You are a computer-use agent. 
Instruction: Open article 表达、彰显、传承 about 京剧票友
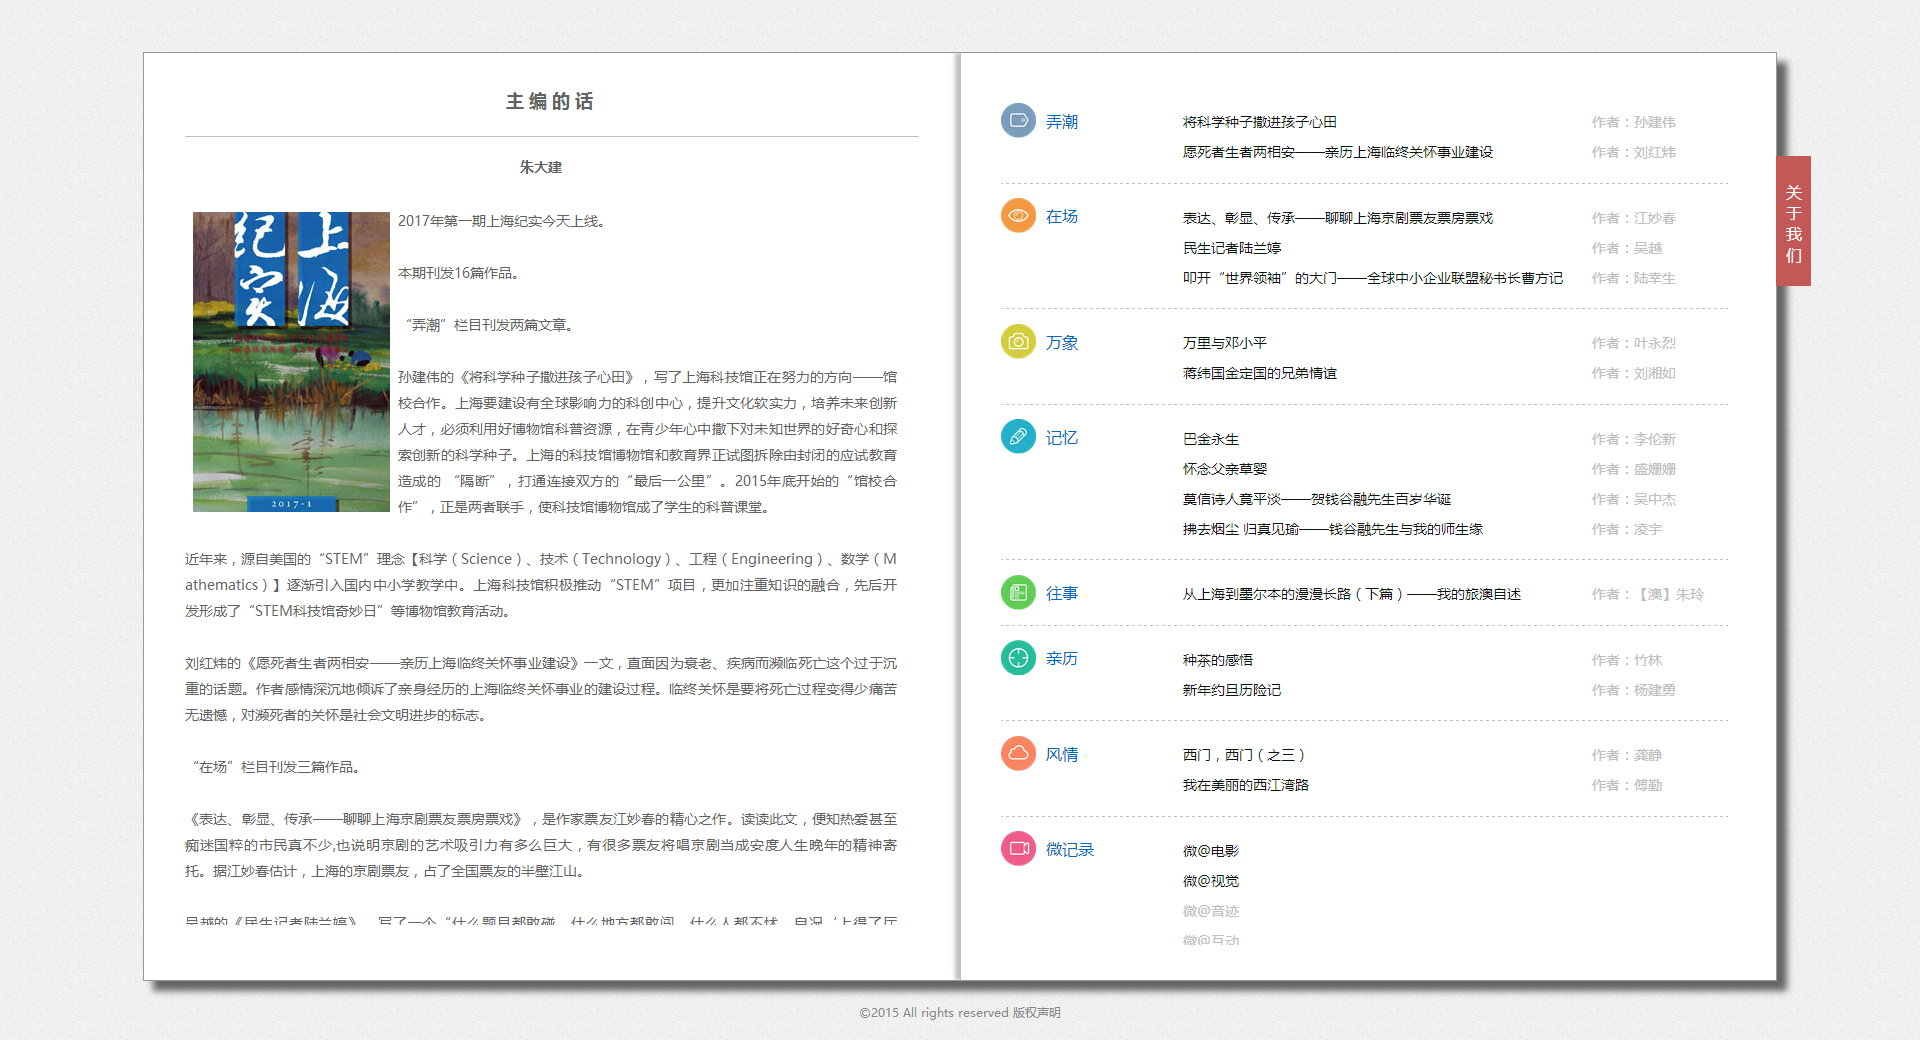coord(1338,218)
